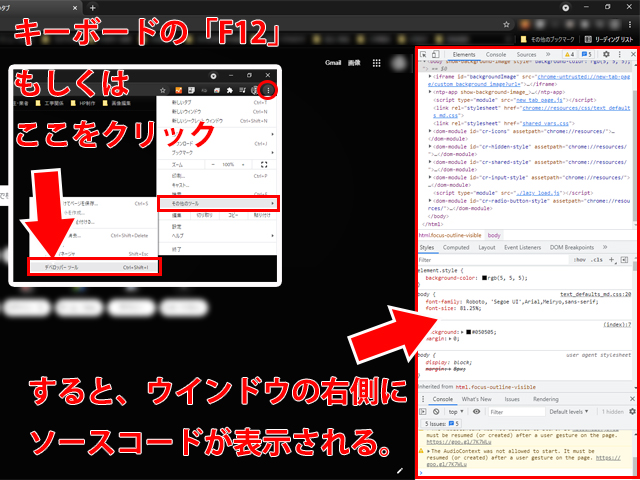Show more DevTools panels after Sources
The image size is (640, 480).
[x=548, y=54]
